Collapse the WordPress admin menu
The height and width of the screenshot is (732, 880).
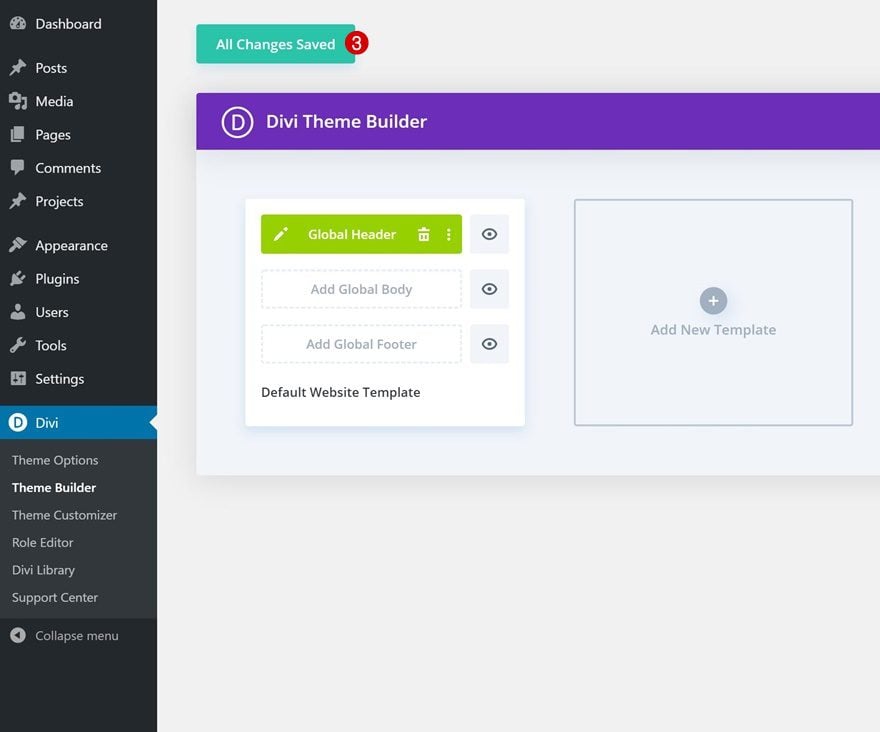click(65, 635)
